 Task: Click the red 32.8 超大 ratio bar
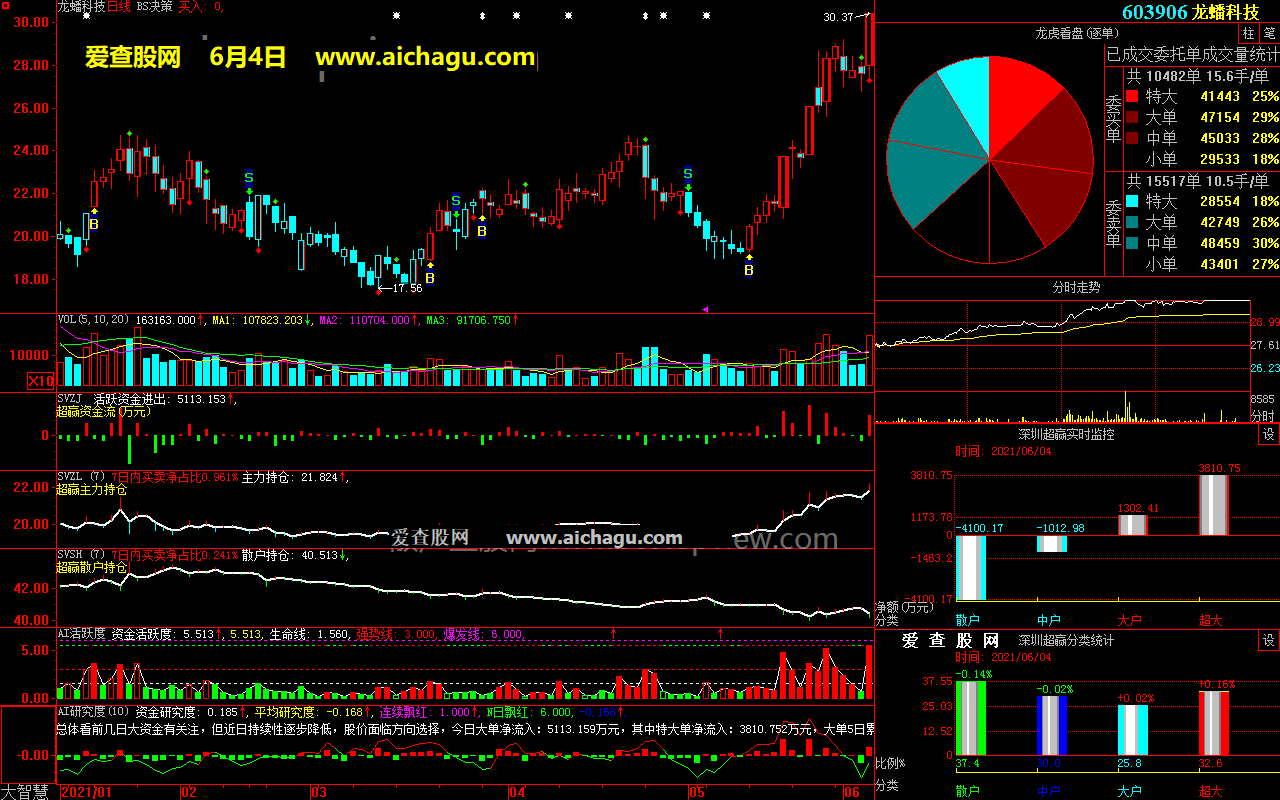point(1213,723)
